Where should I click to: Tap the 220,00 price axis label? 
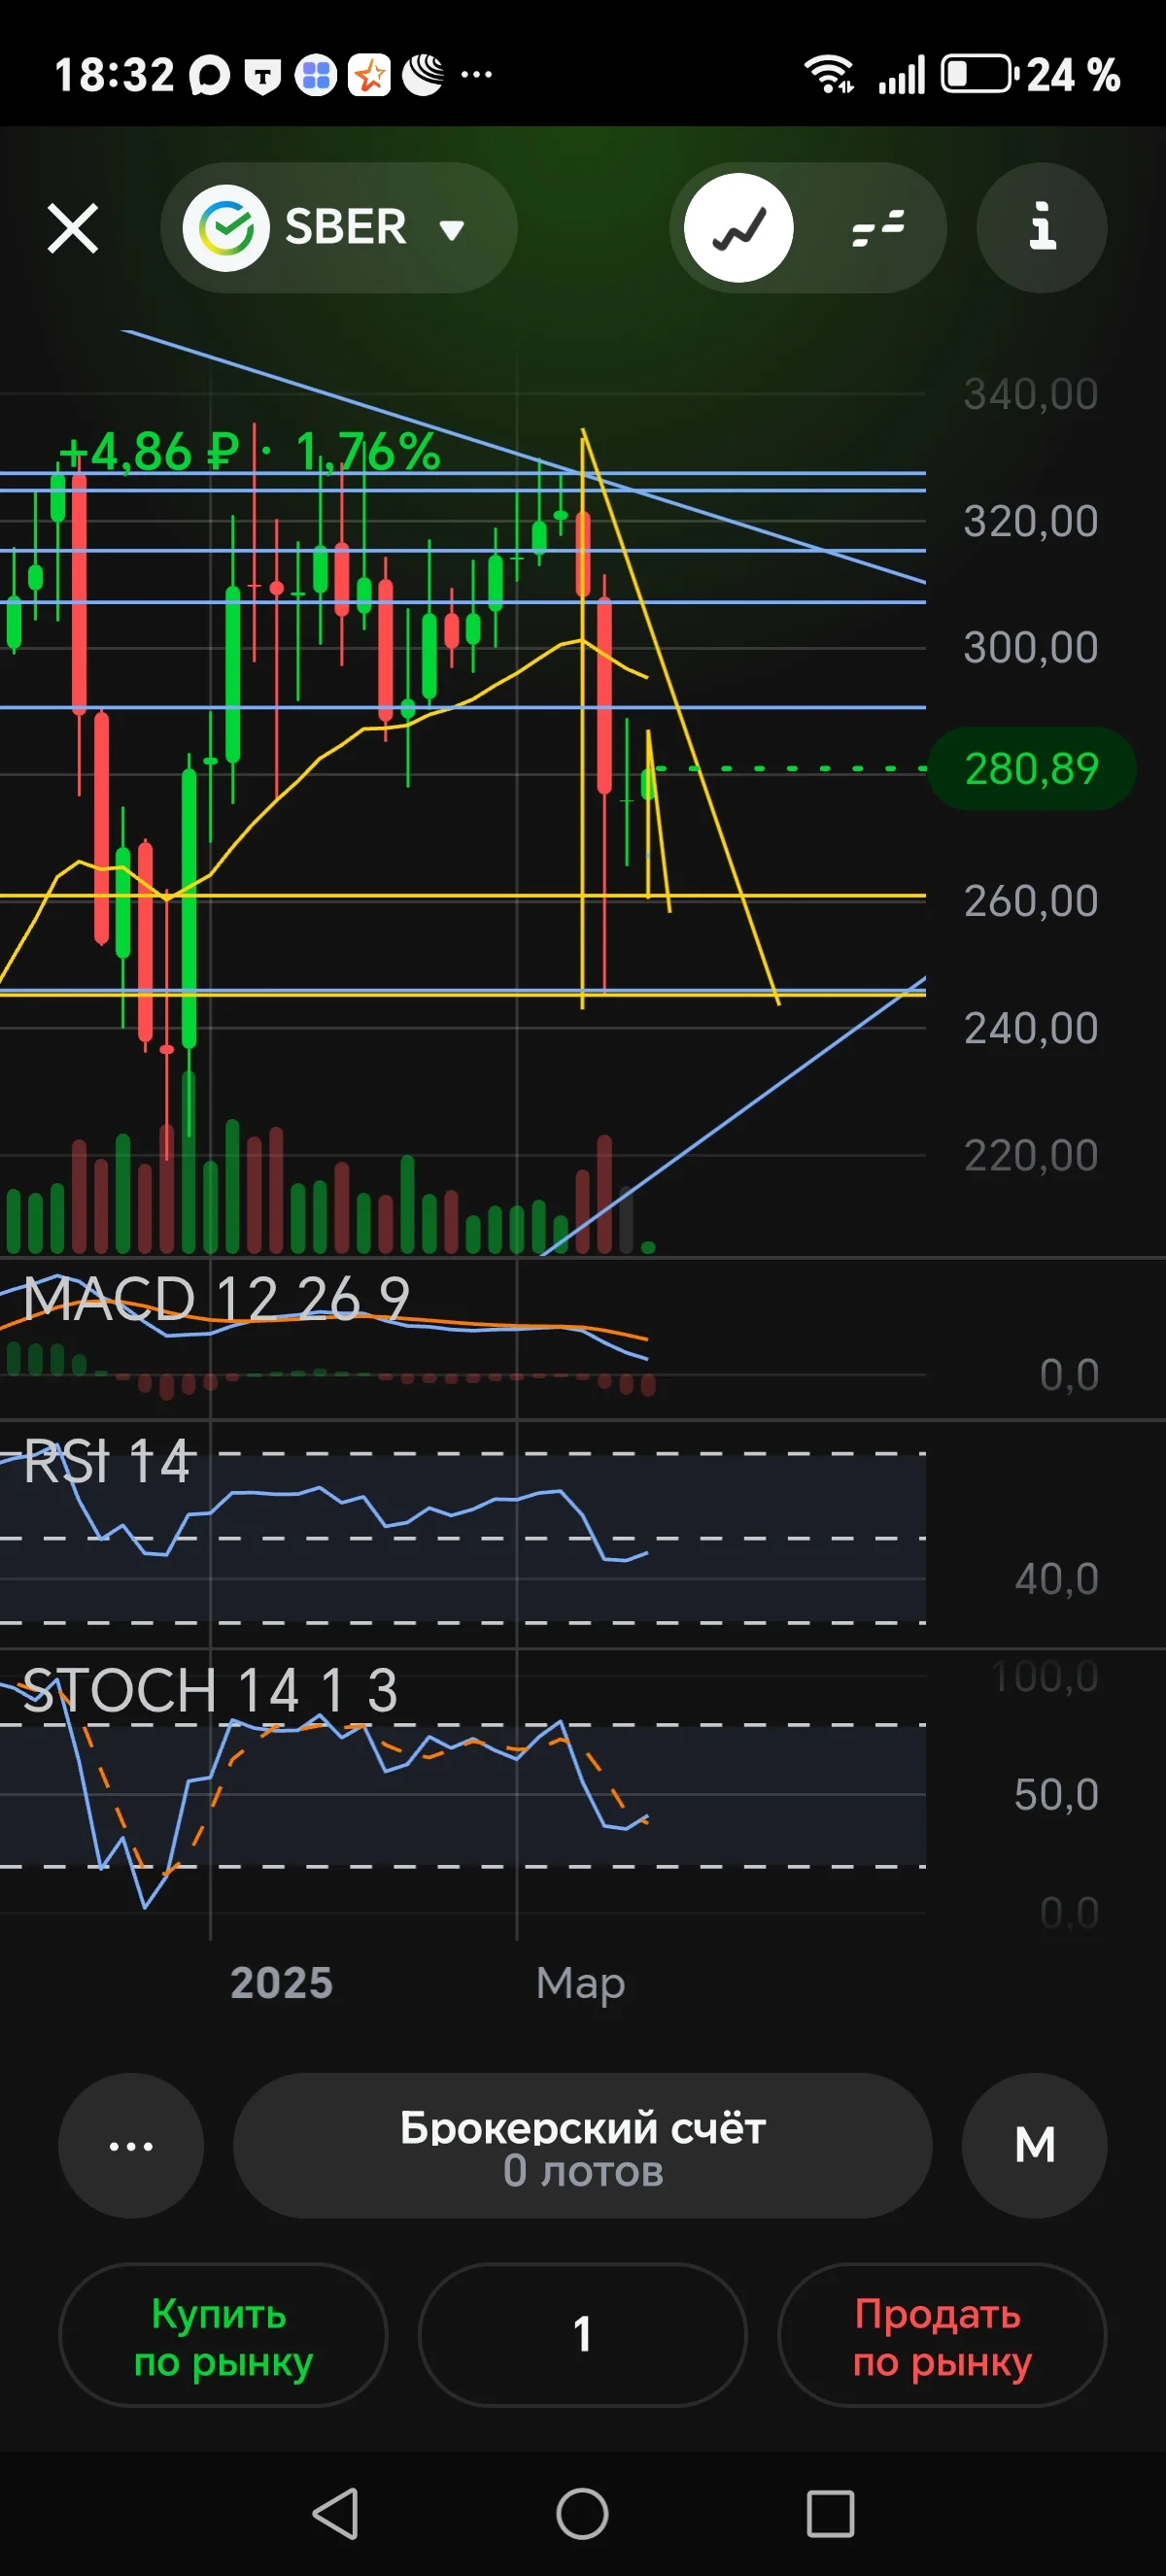[1031, 1155]
